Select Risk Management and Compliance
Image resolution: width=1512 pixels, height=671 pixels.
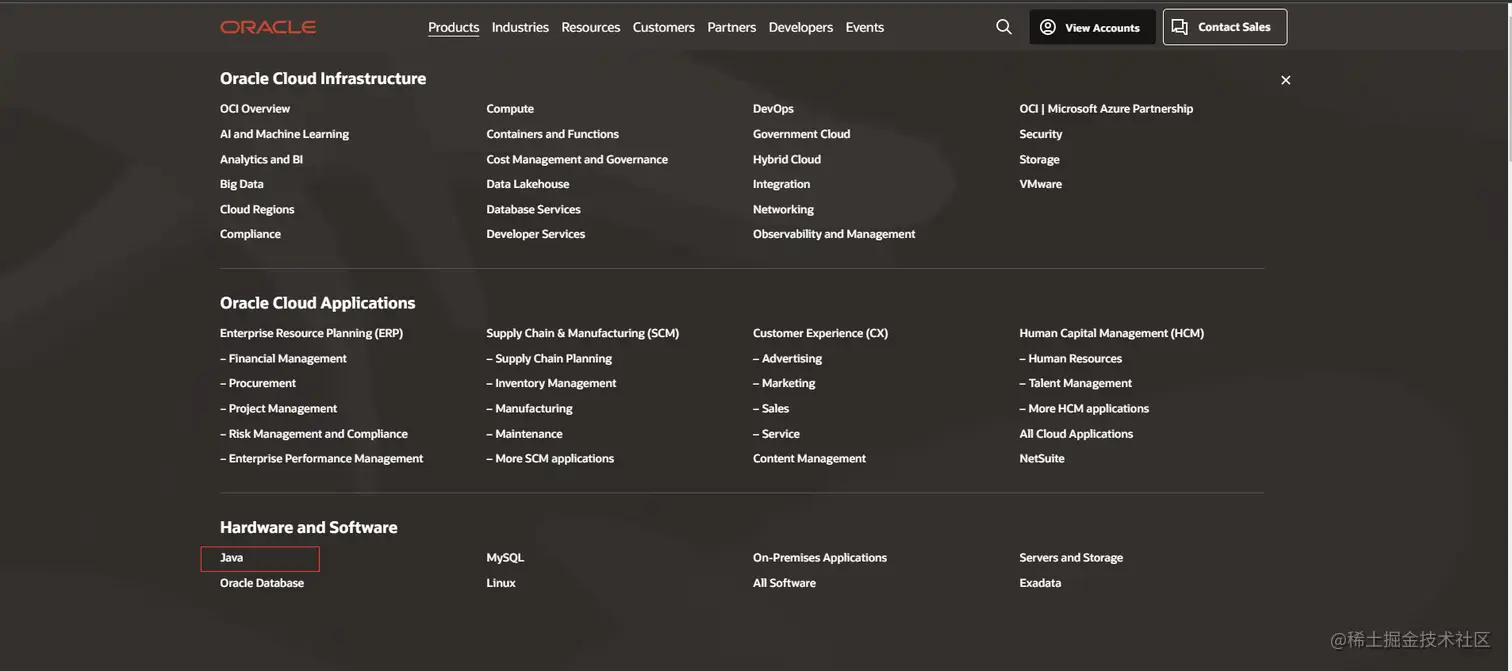coord(314,434)
